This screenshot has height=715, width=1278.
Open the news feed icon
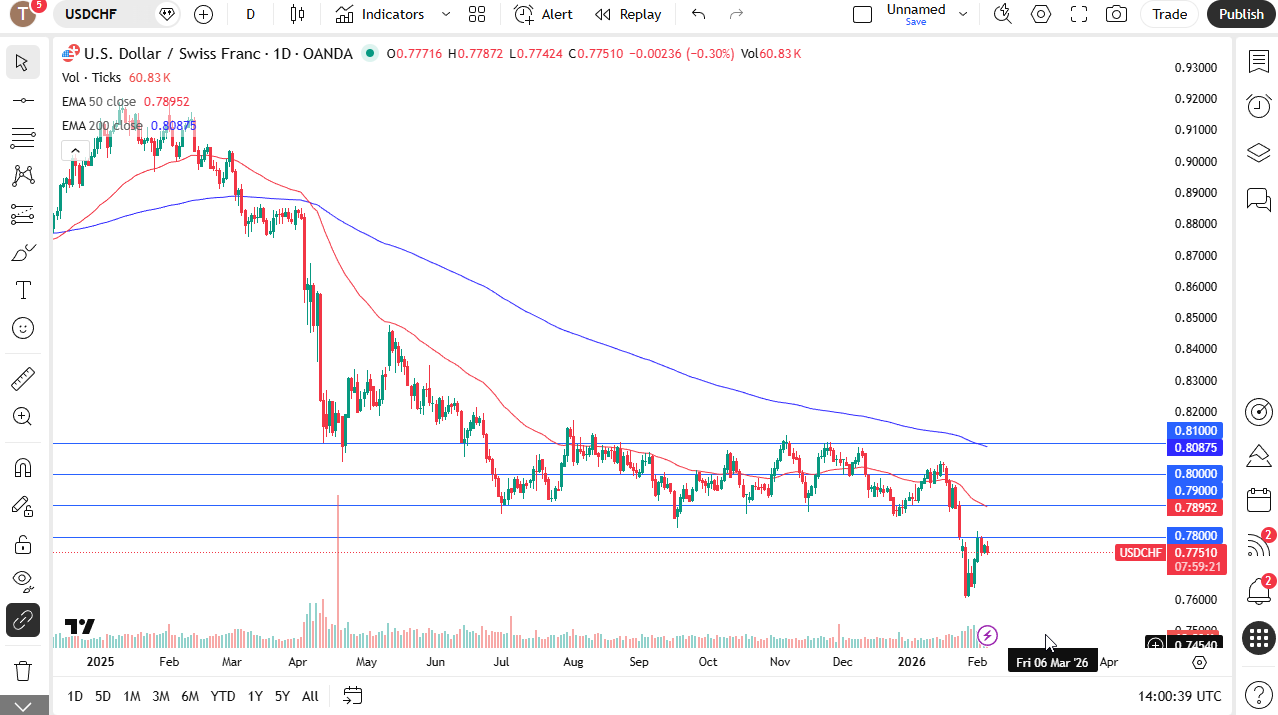coord(1258,545)
